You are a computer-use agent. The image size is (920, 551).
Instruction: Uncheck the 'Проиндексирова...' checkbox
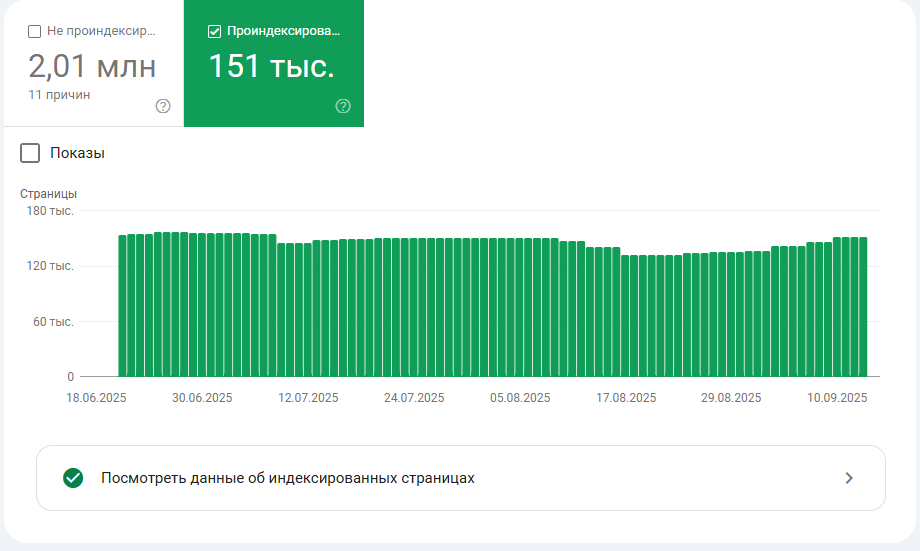(x=215, y=31)
